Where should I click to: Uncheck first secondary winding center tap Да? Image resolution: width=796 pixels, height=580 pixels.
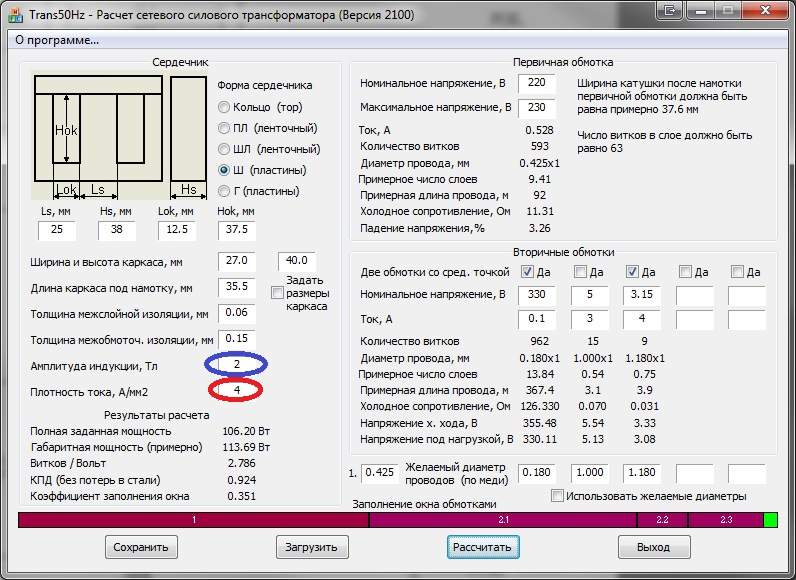click(528, 272)
